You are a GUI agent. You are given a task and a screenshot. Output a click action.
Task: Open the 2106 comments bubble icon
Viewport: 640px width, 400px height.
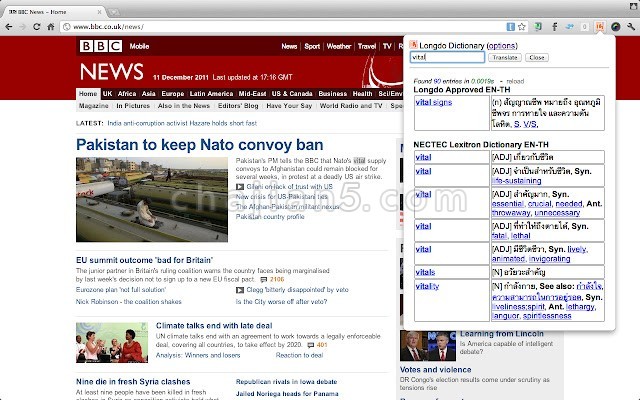tap(264, 280)
